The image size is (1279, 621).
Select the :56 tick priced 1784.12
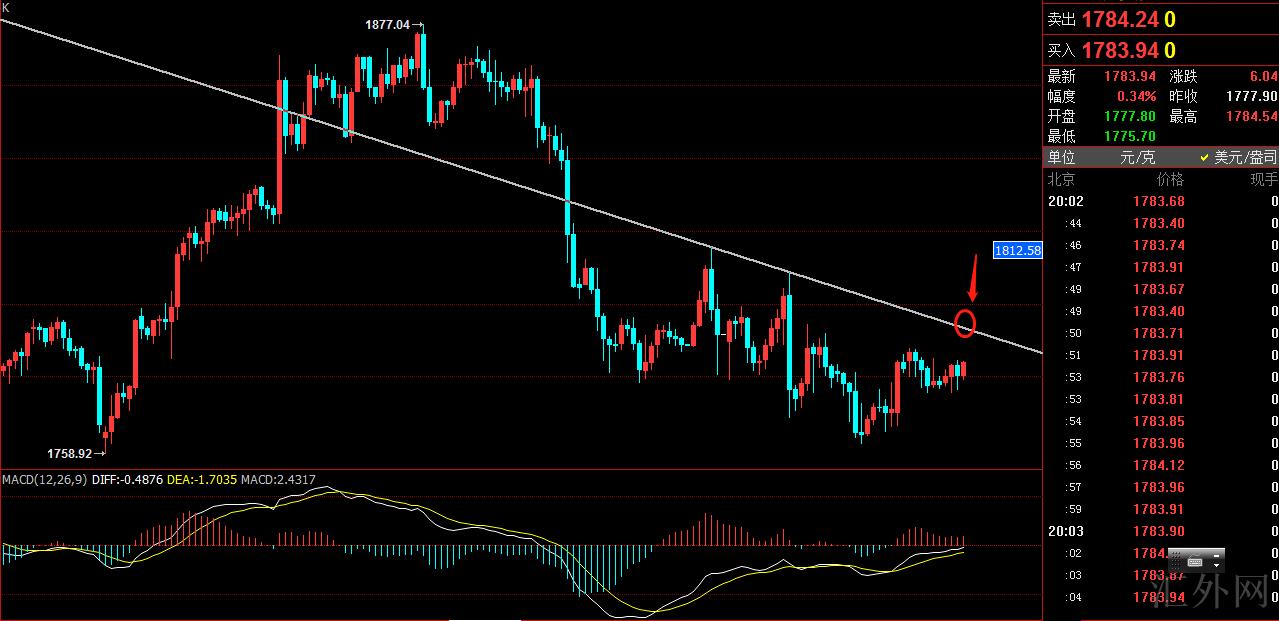tap(1161, 465)
